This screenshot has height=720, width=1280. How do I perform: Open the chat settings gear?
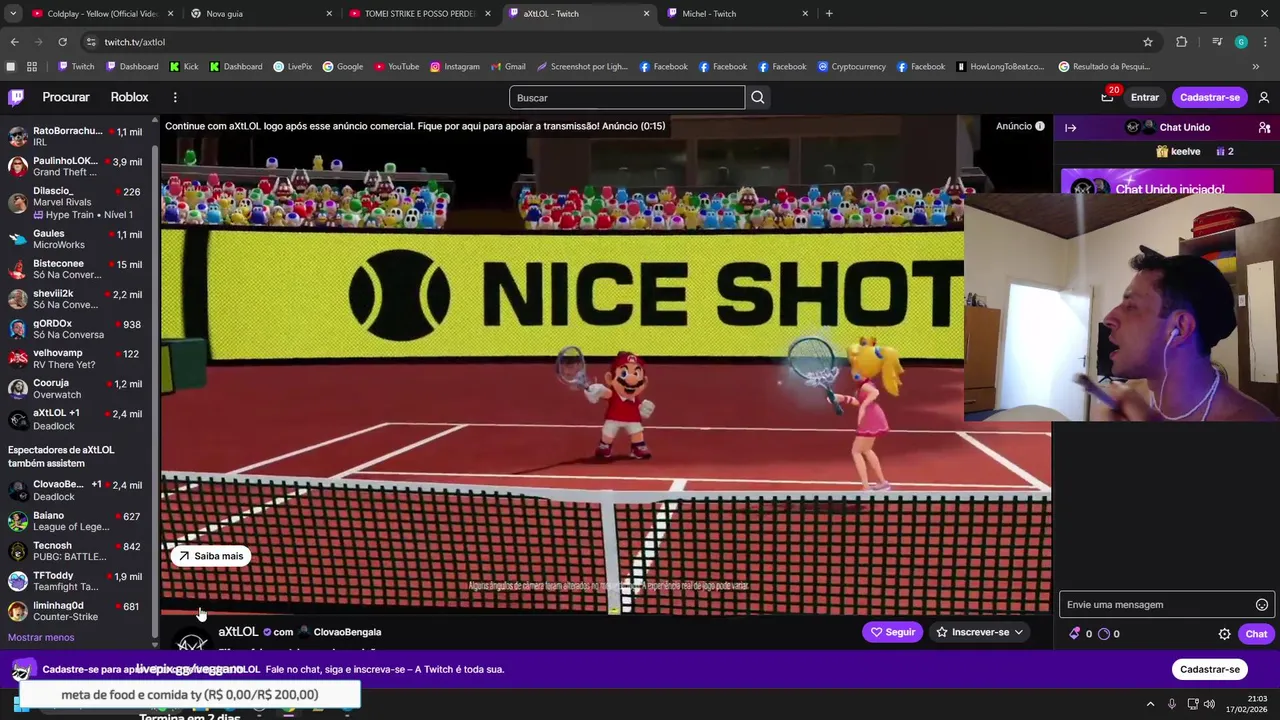click(1224, 634)
